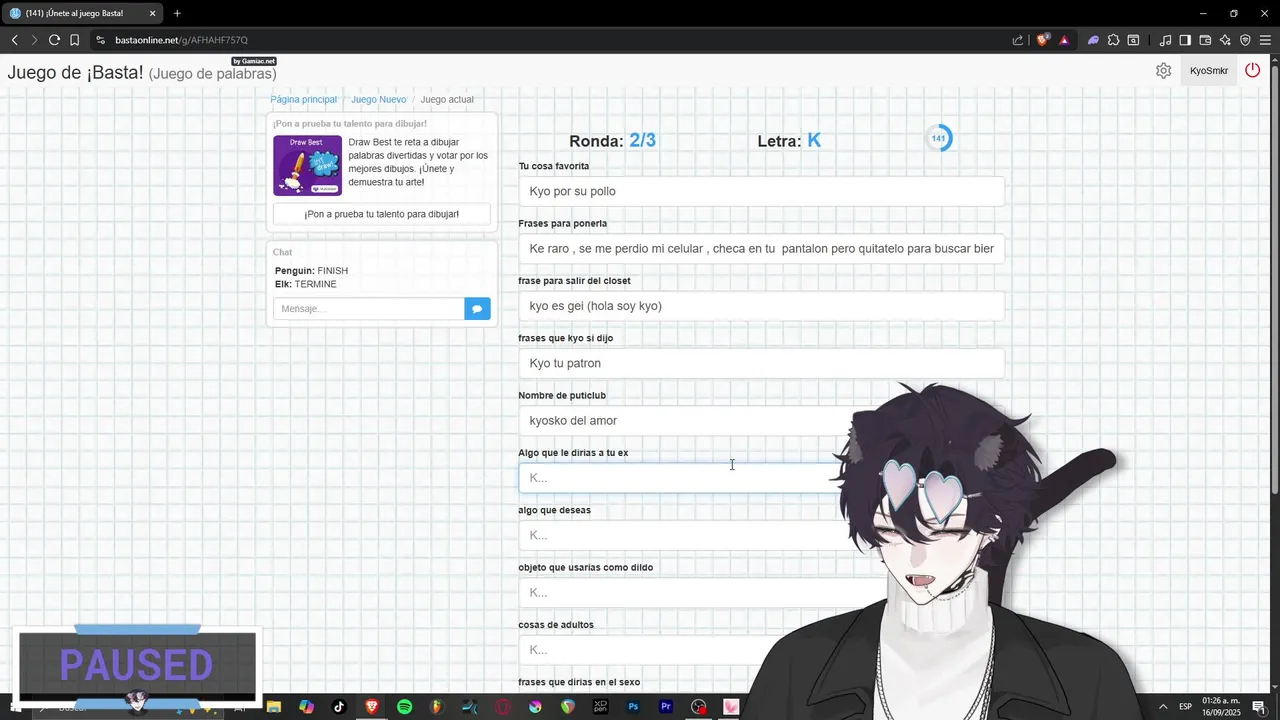This screenshot has height=720, width=1280.
Task: Open Spotify from the taskbar
Action: coord(404,706)
